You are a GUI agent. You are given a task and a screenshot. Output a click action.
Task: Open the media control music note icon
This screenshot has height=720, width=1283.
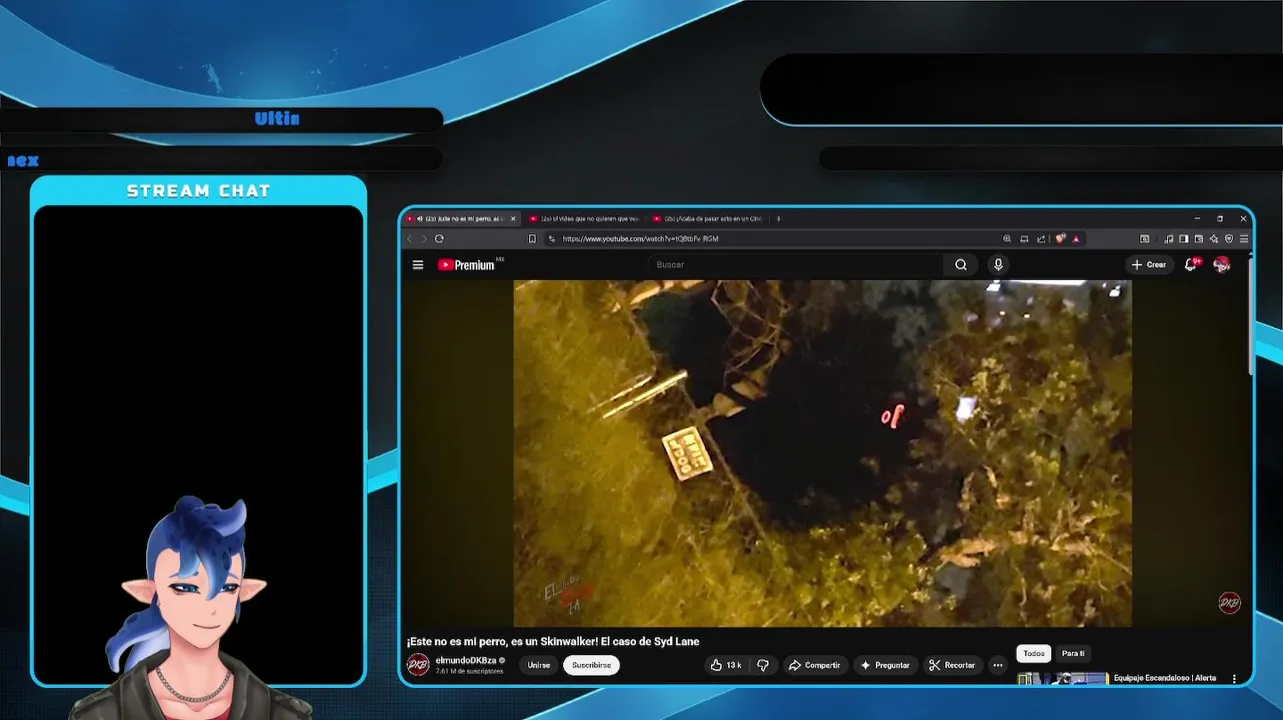tap(1168, 239)
